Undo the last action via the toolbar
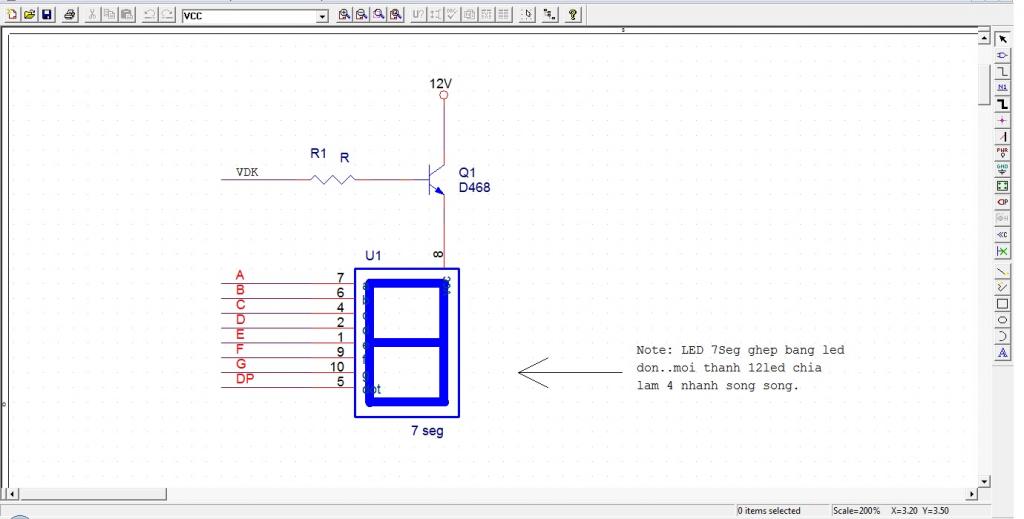 coord(150,14)
